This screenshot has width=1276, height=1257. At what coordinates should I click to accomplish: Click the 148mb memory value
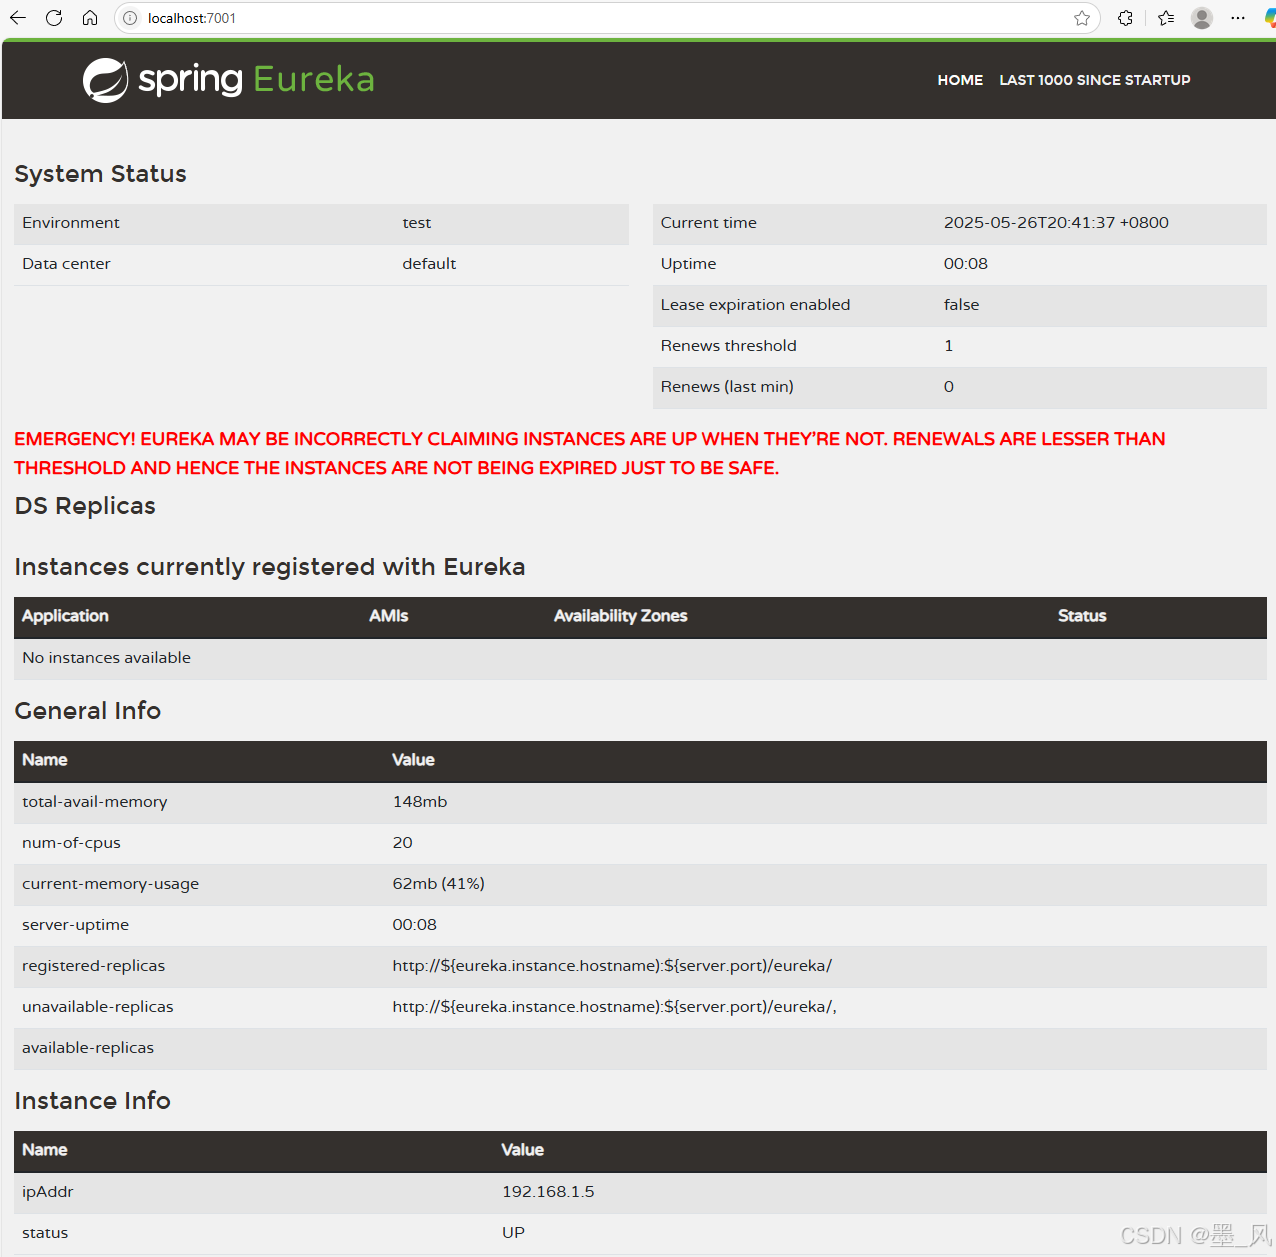[420, 802]
